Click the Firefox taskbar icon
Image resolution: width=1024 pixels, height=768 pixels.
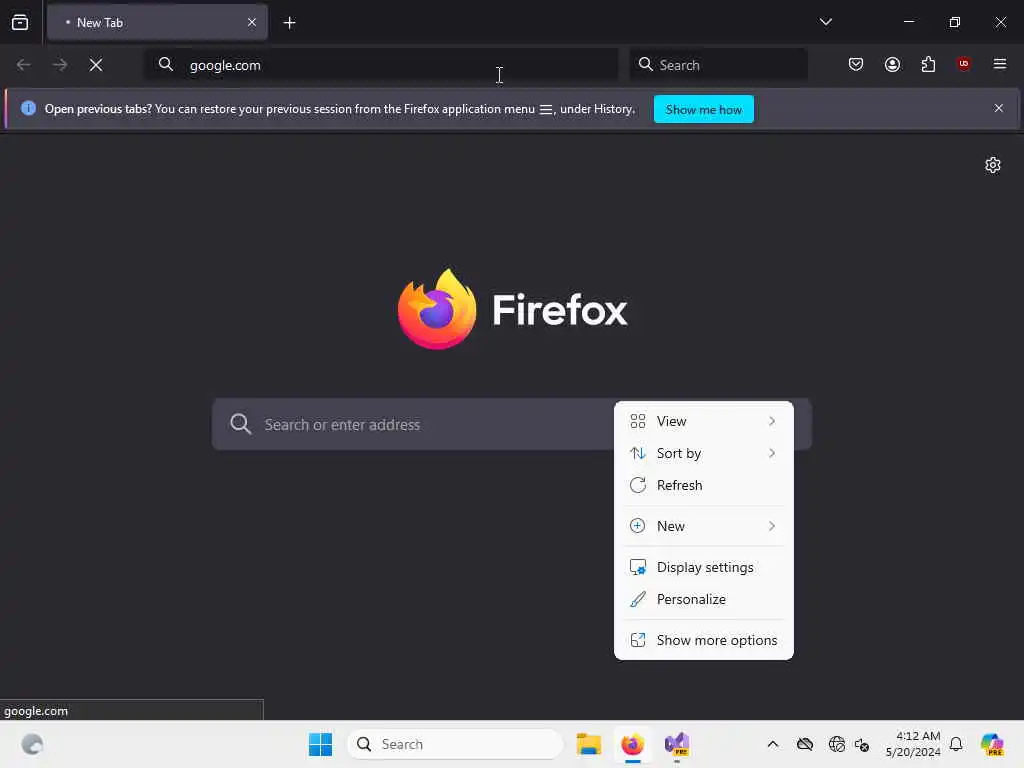pyautogui.click(x=632, y=744)
